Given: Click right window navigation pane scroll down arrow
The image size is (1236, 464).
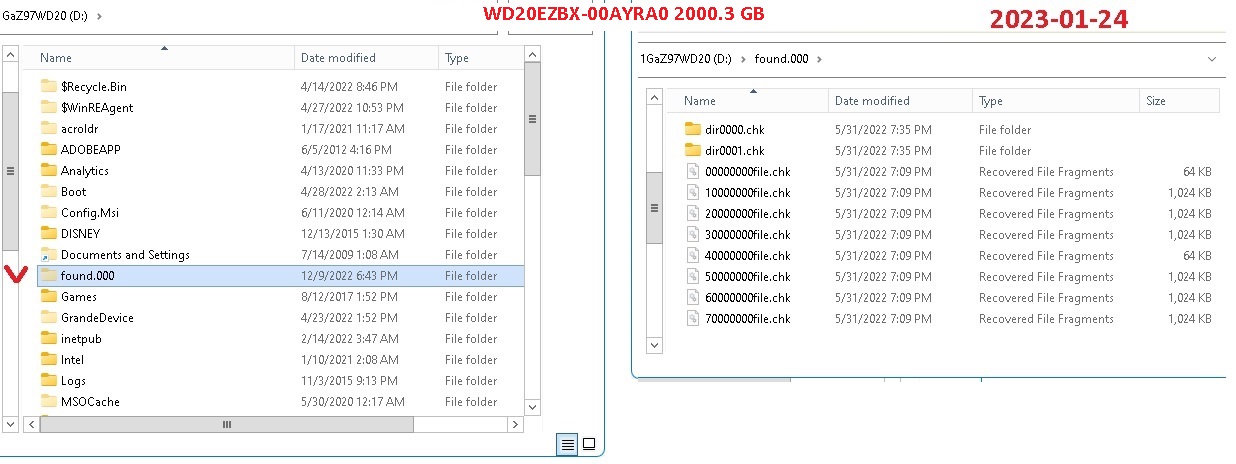Looking at the screenshot, I should pyautogui.click(x=654, y=345).
